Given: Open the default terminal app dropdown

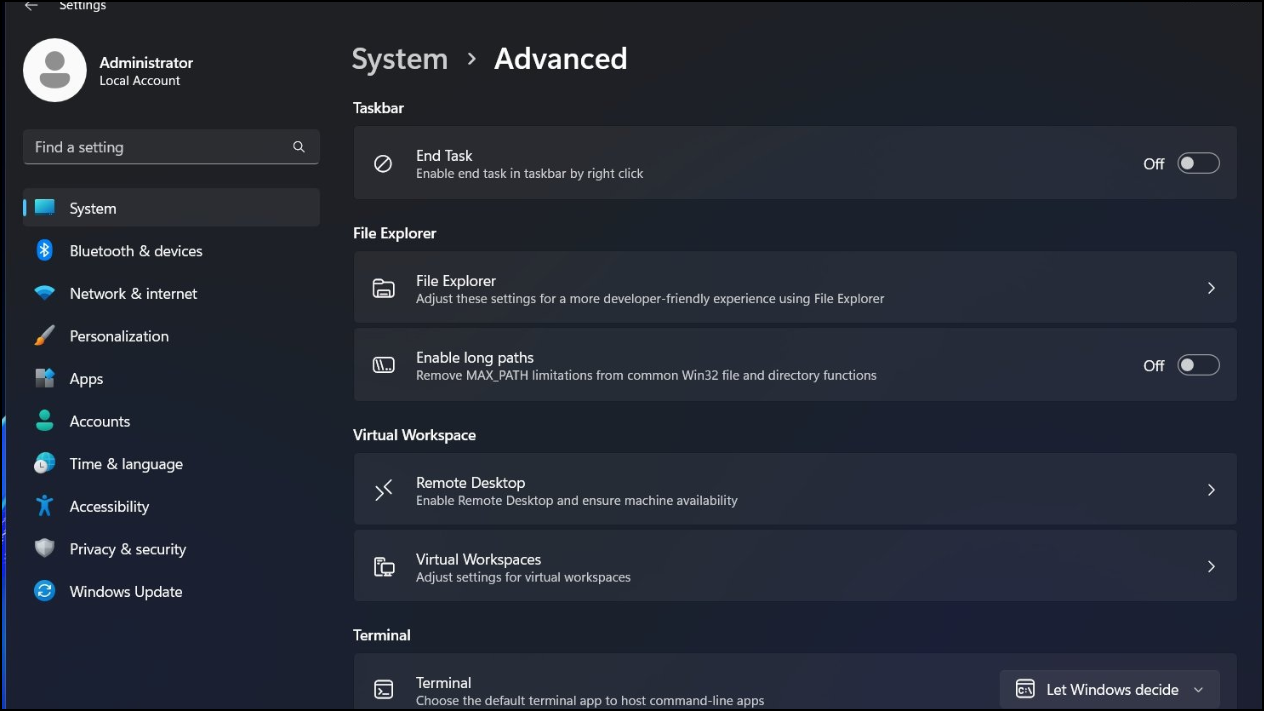Looking at the screenshot, I should click(1110, 690).
